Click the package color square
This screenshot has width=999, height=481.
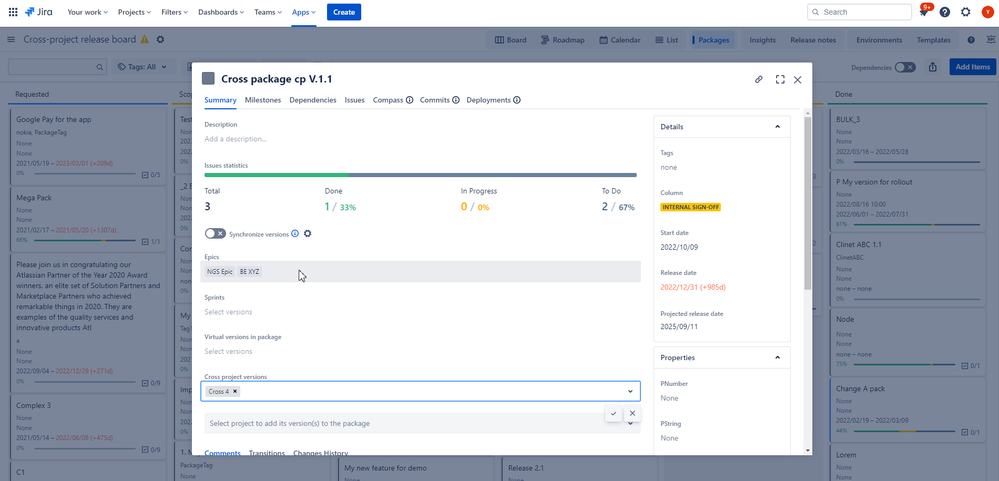coord(208,79)
